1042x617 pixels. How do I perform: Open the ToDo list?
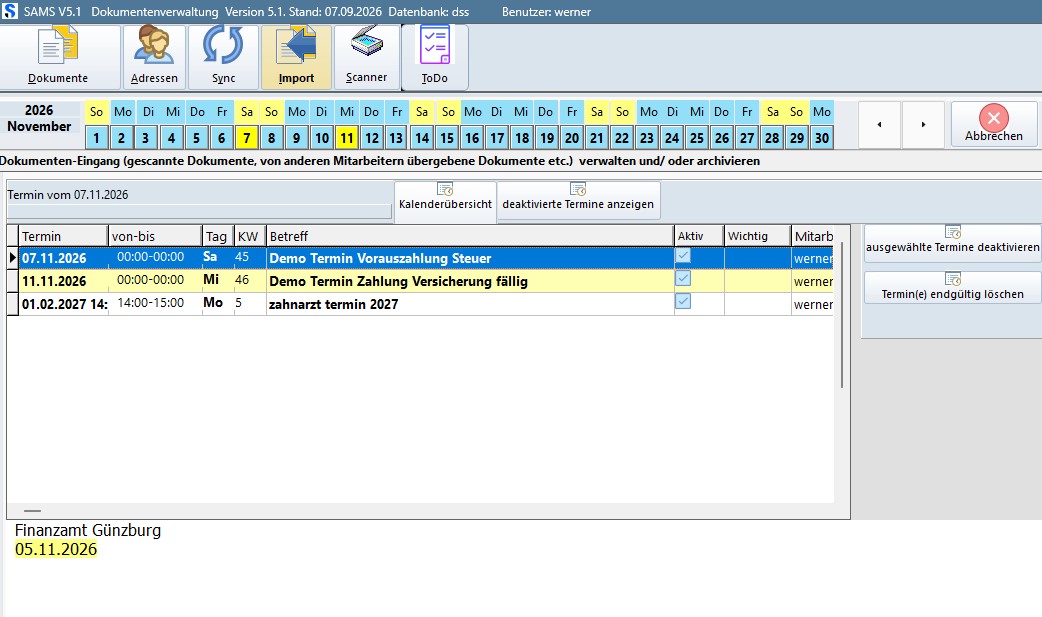tap(435, 57)
